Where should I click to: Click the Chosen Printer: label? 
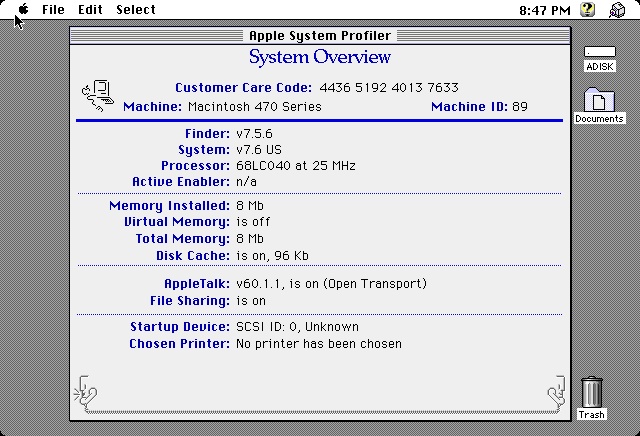[180, 344]
